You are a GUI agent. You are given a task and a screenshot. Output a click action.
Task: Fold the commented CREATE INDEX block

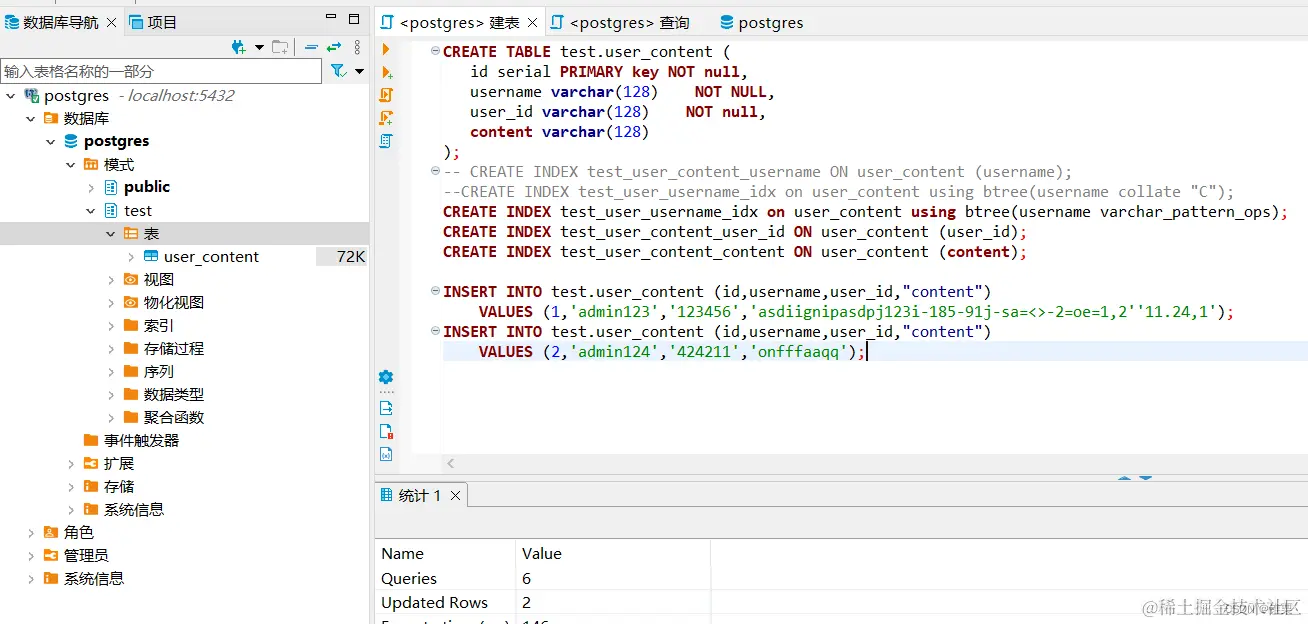[x=435, y=171]
